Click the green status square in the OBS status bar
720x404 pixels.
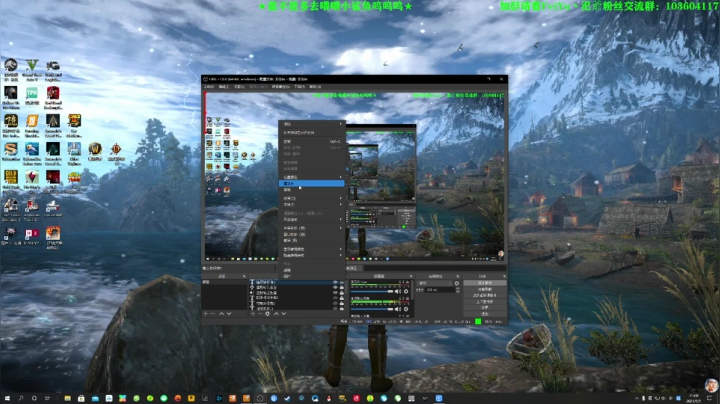pyautogui.click(x=478, y=321)
